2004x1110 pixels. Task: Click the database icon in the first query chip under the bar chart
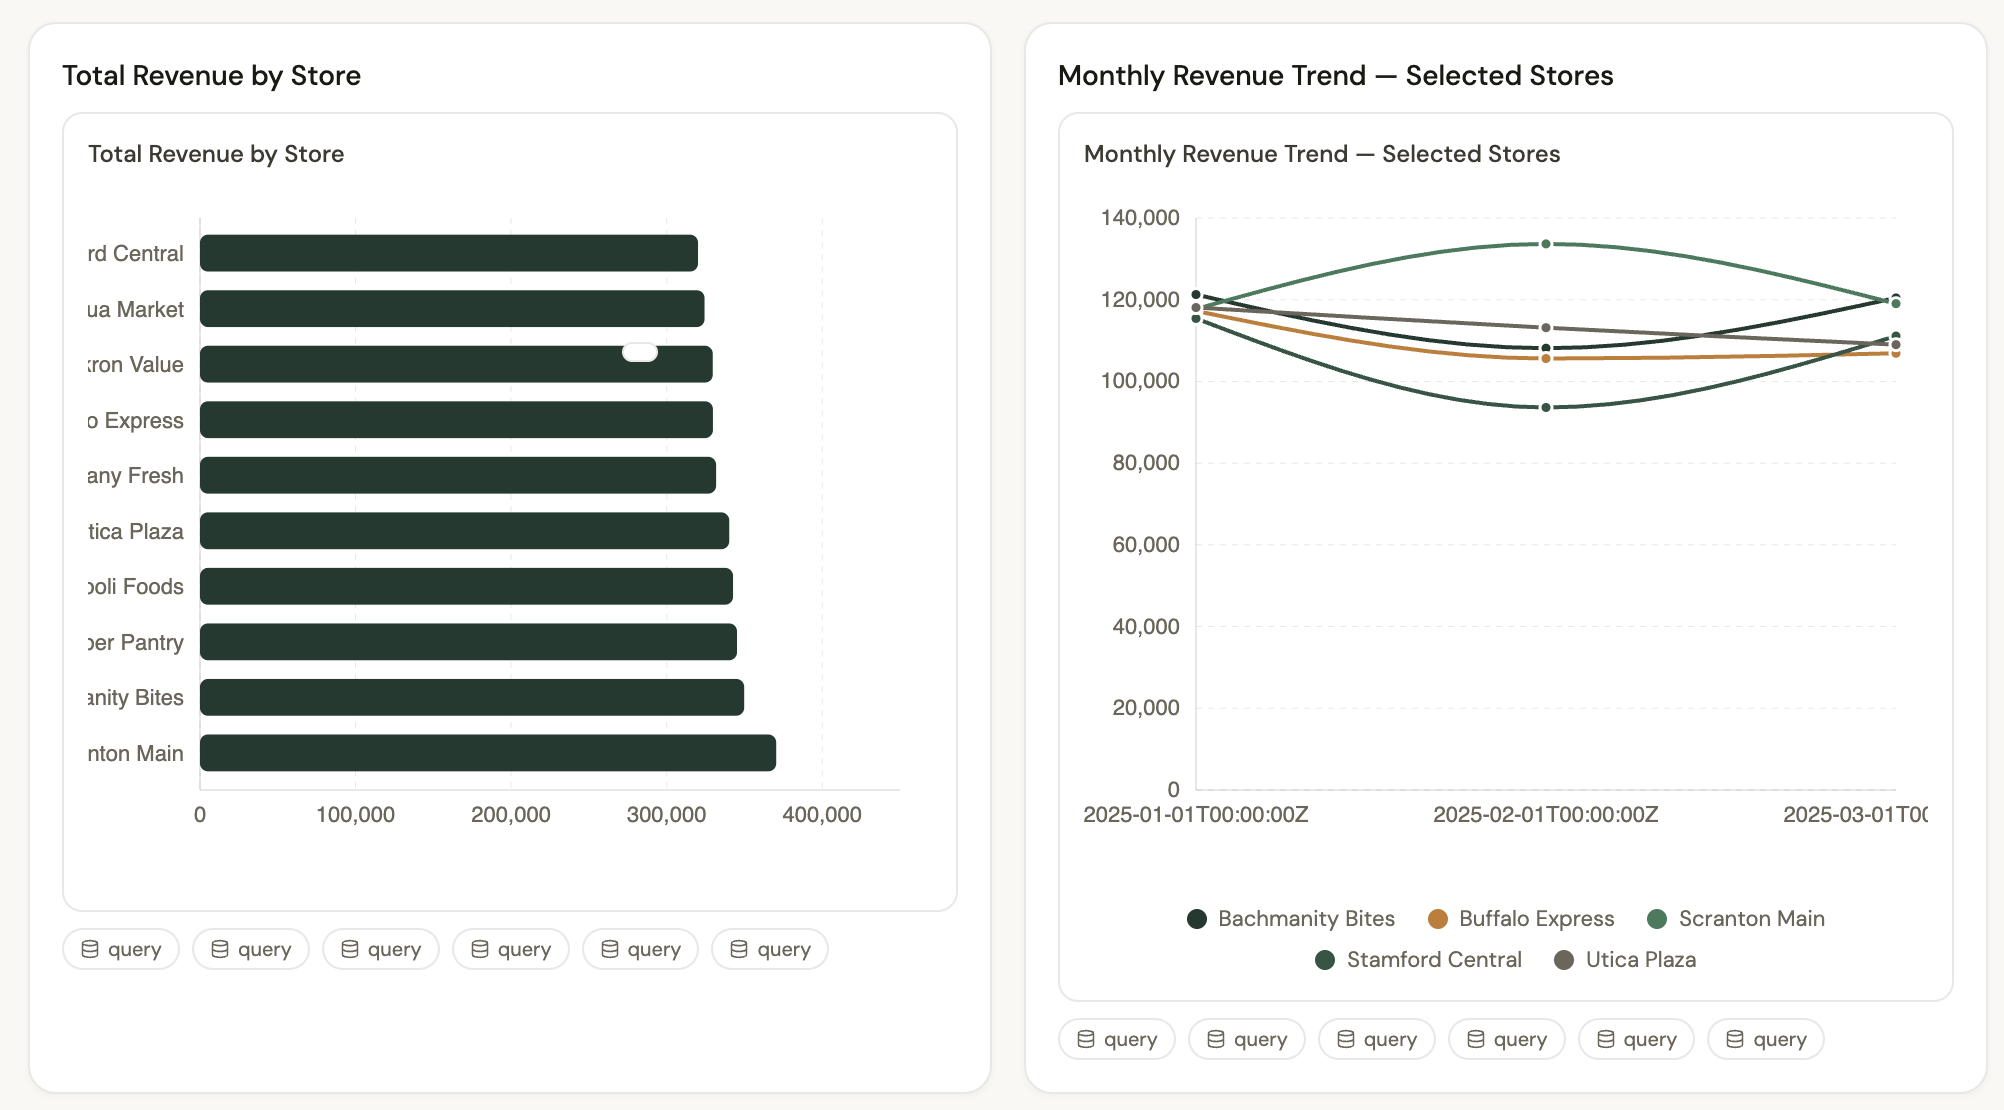90,949
